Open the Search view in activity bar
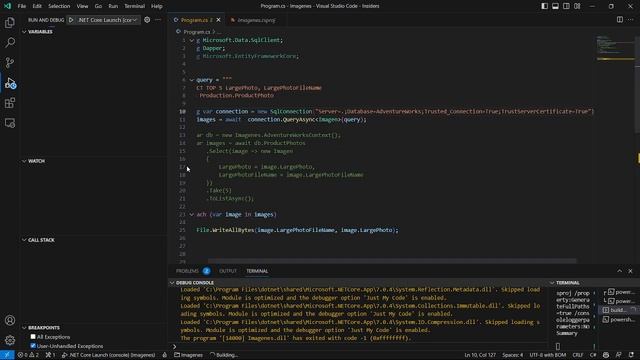The width and height of the screenshot is (640, 360). (10, 42)
